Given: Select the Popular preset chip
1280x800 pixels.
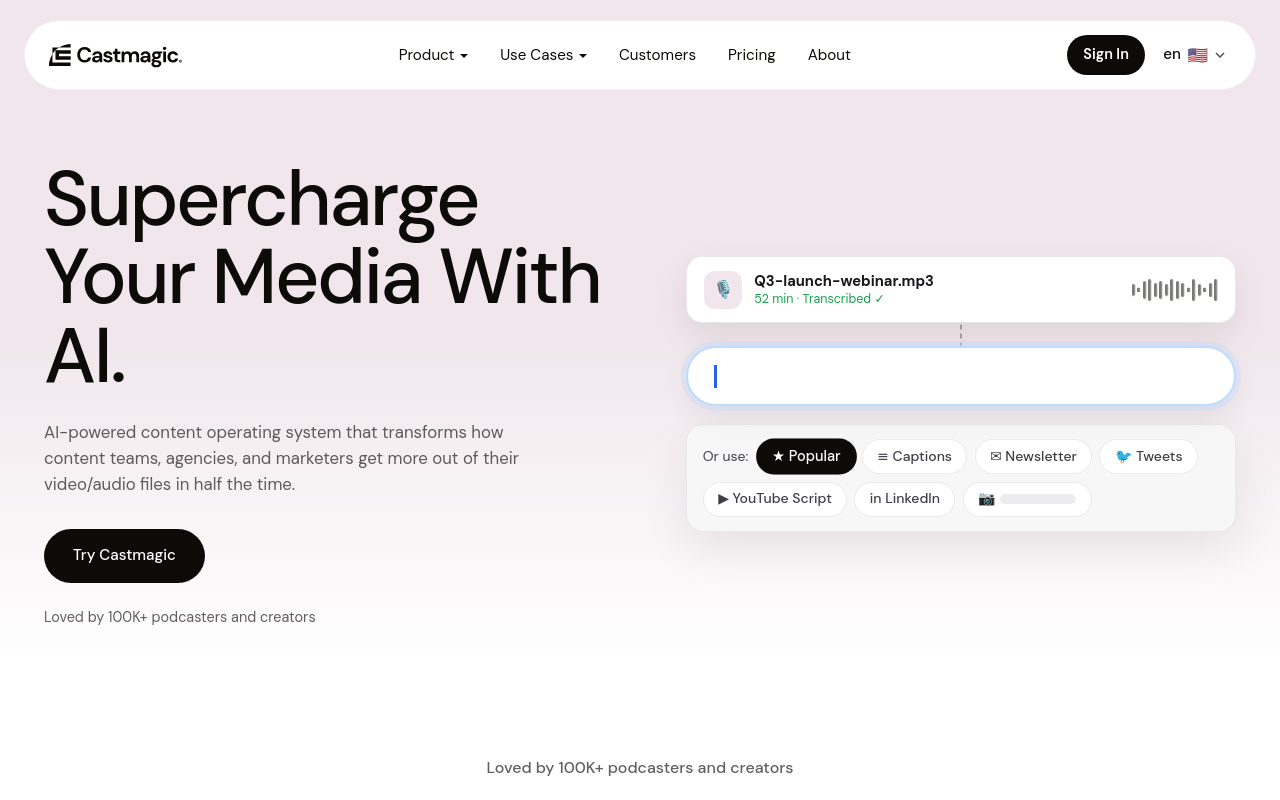Looking at the screenshot, I should tap(806, 457).
